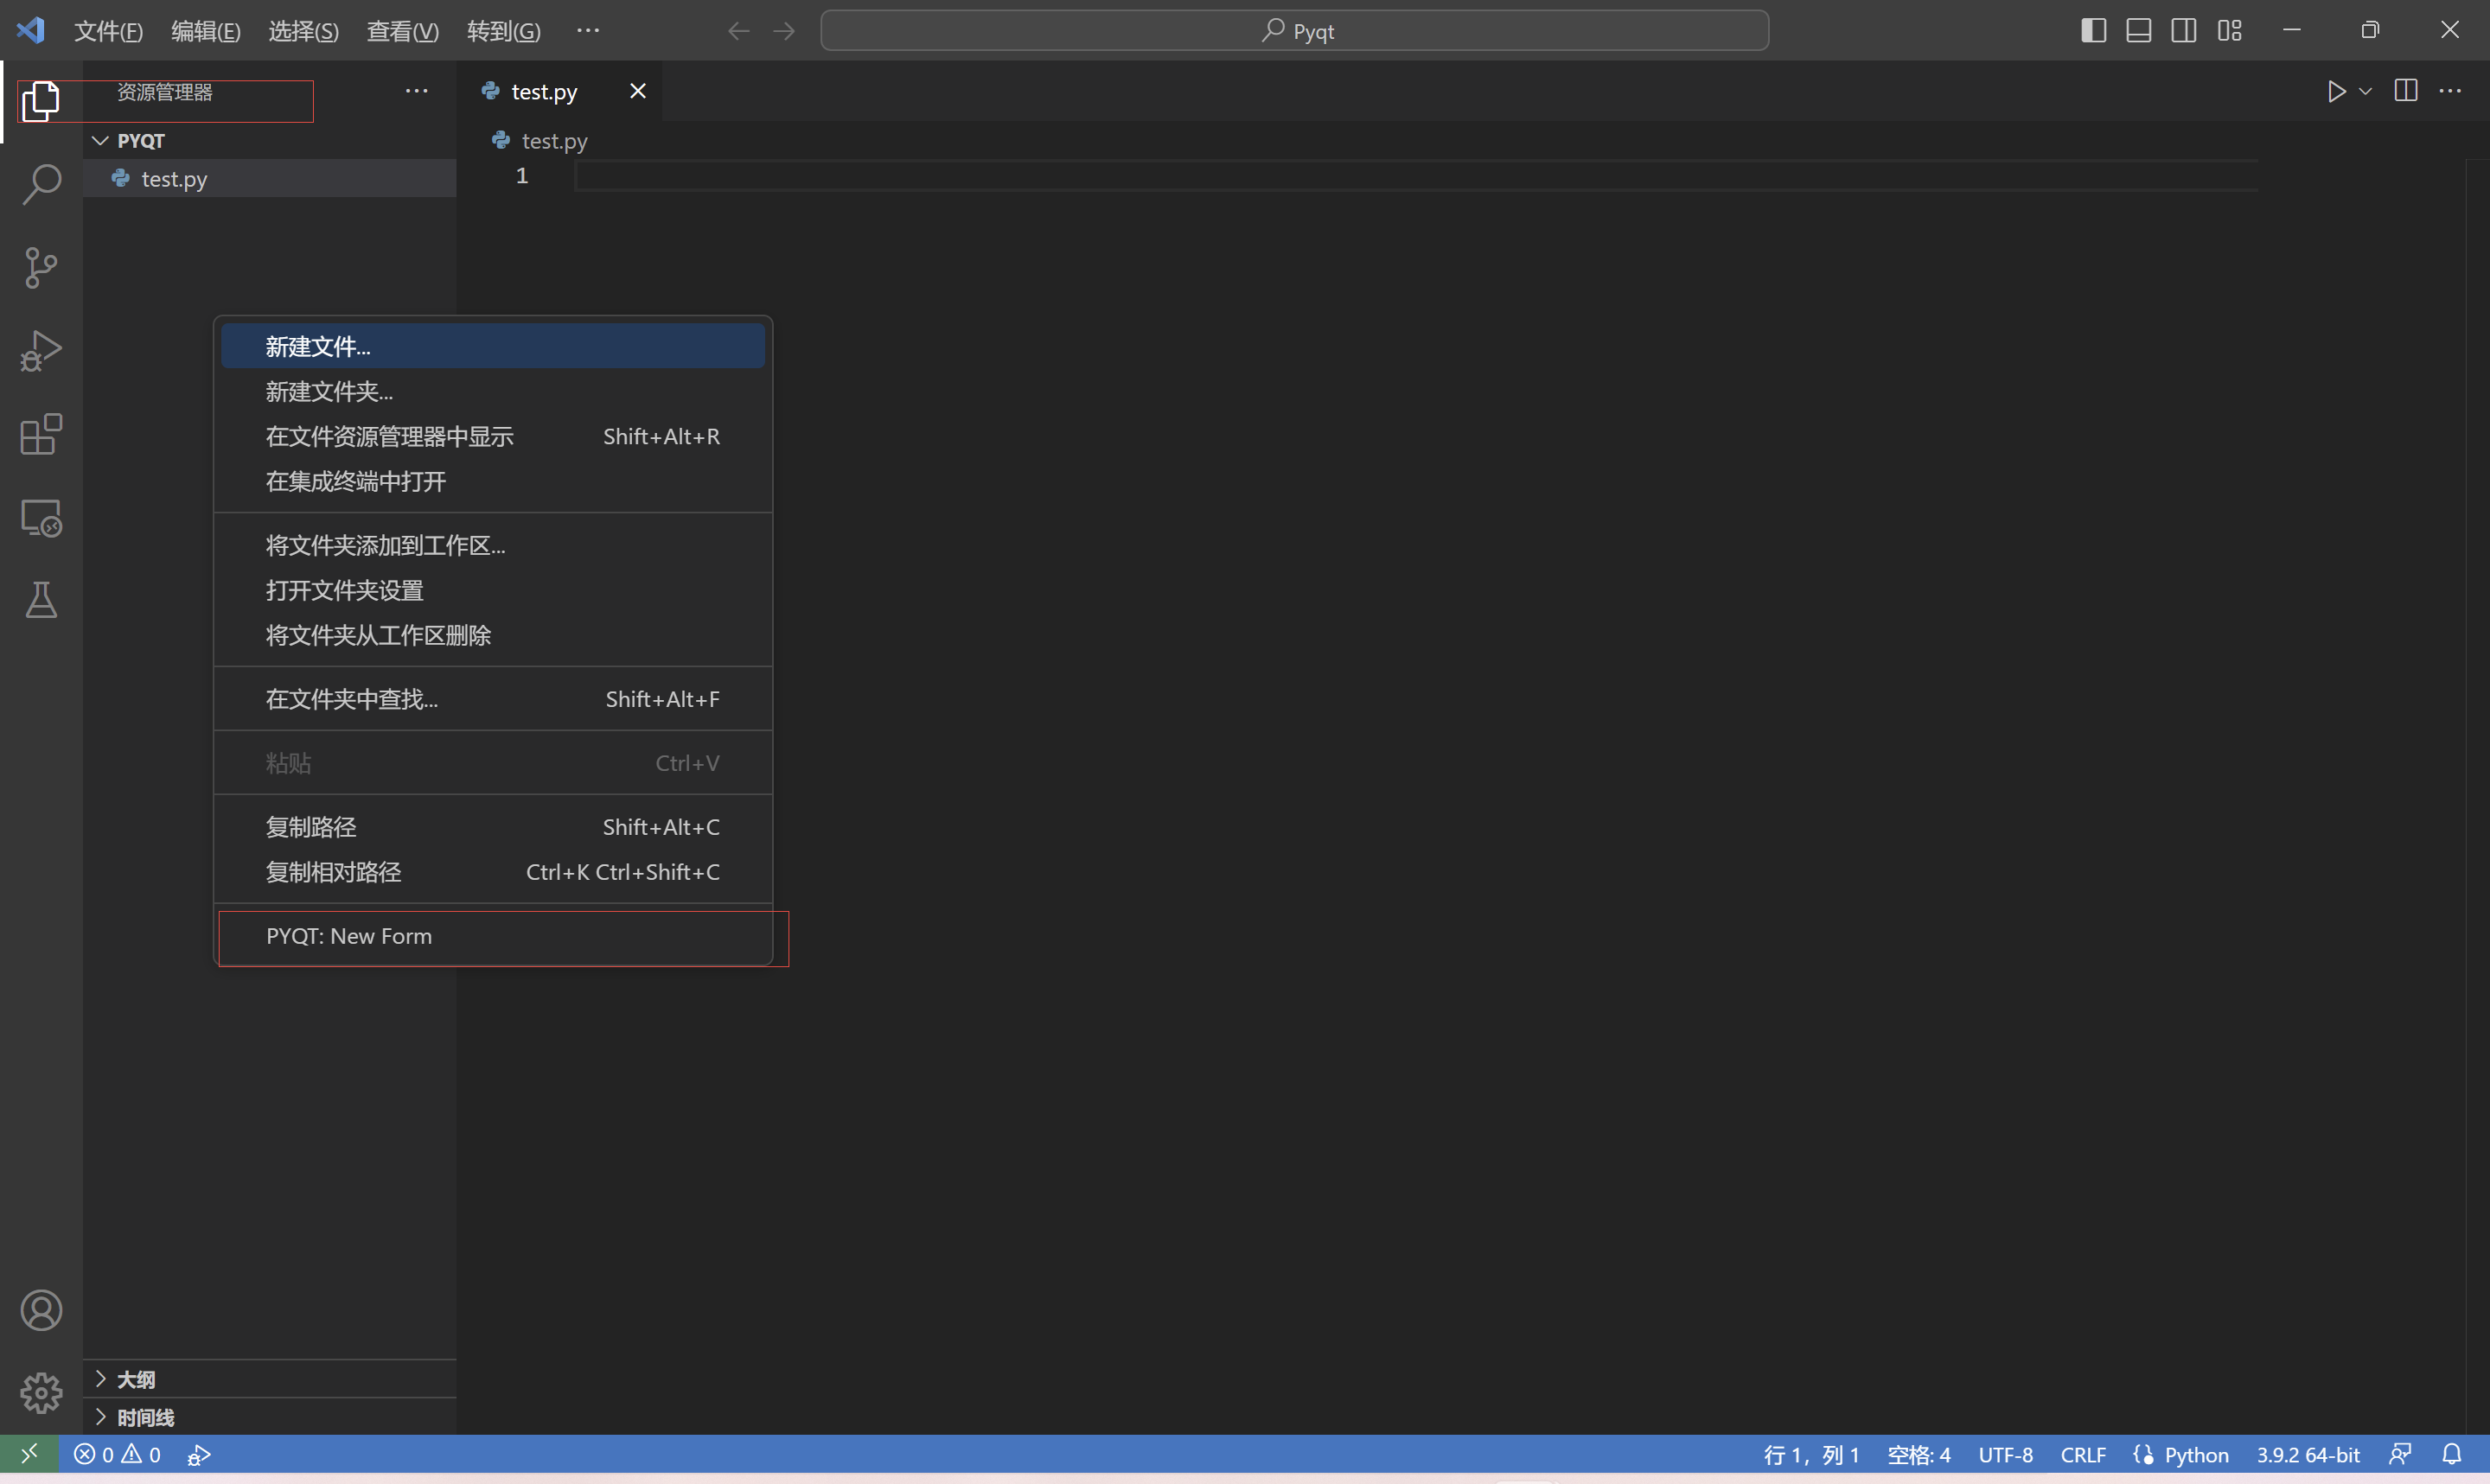
Task: Open the 选择(S) menu
Action: coord(303,31)
